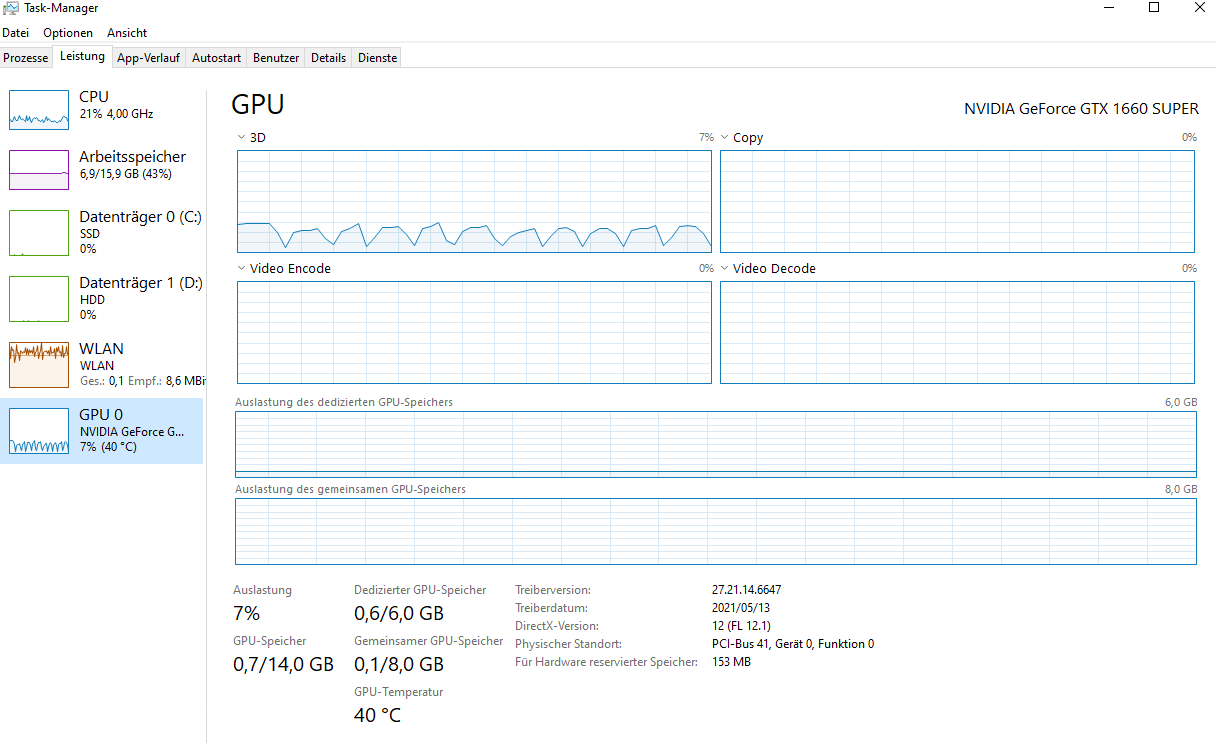Open the Video Decode engine dropdown

[x=725, y=268]
